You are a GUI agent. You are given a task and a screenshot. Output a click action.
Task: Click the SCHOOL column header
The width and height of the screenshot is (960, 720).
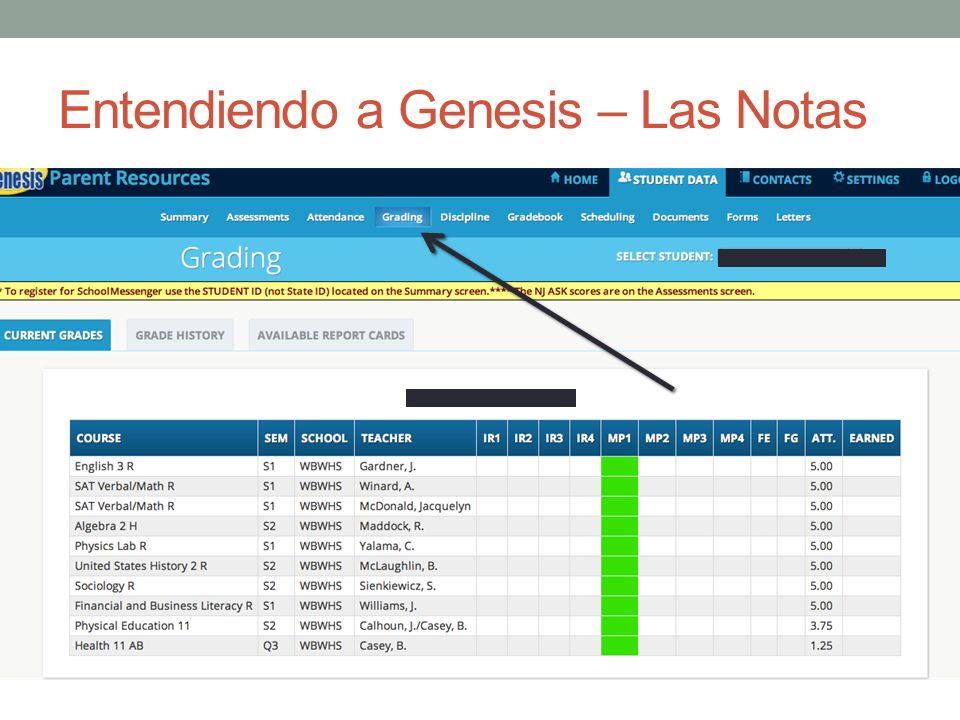point(324,438)
